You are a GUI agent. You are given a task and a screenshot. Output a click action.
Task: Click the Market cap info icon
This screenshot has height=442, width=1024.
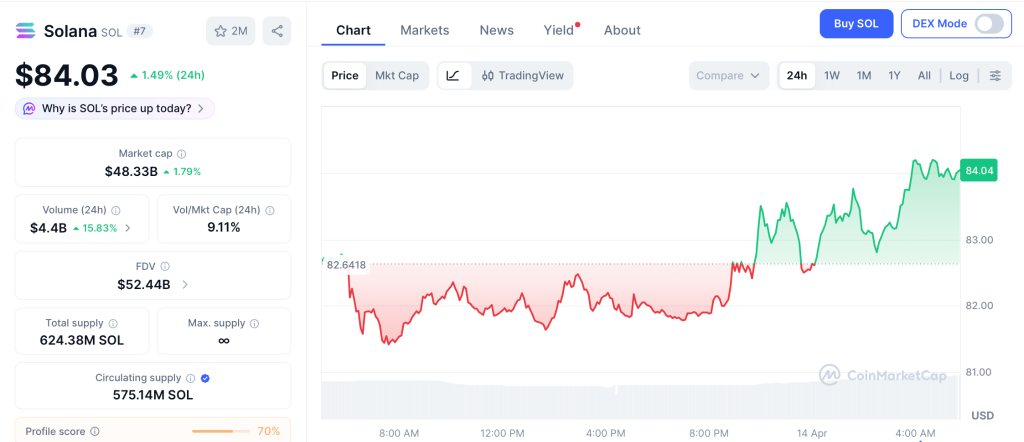click(x=181, y=154)
